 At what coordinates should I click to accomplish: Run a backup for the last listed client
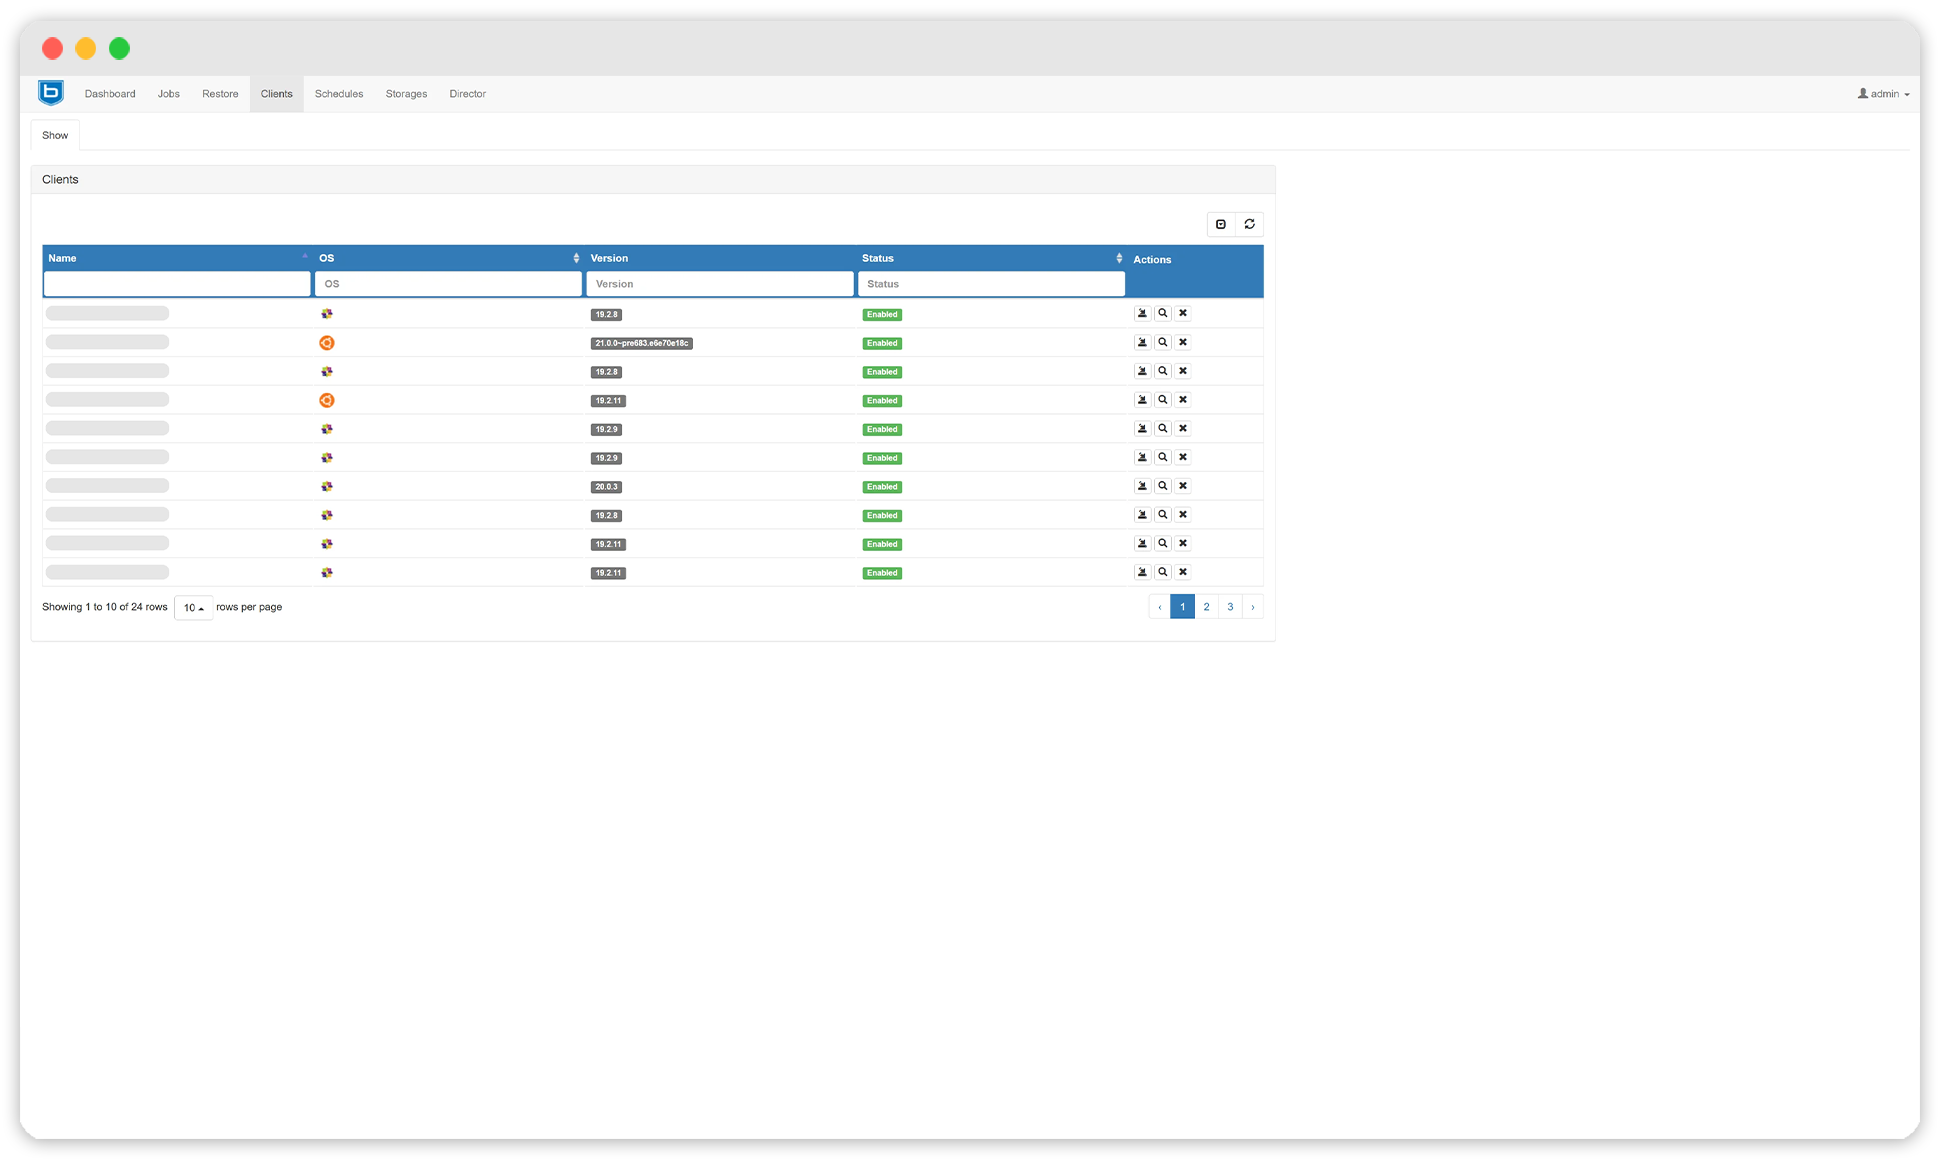(x=1142, y=571)
